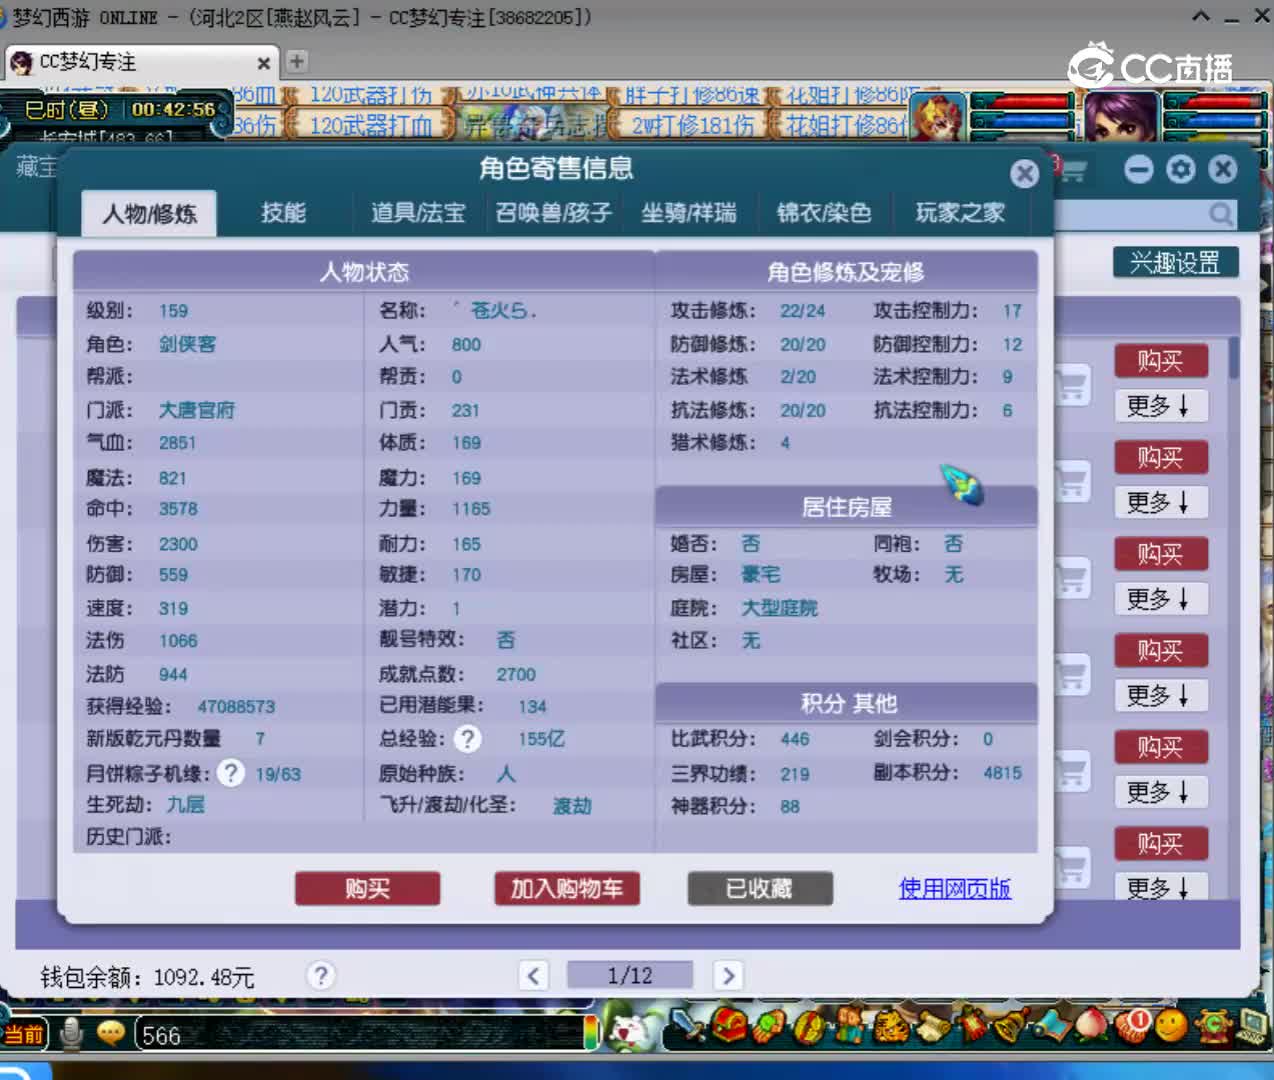Click the question mark help next to 月饼粽子机缘
This screenshot has width=1274, height=1080.
(230, 773)
